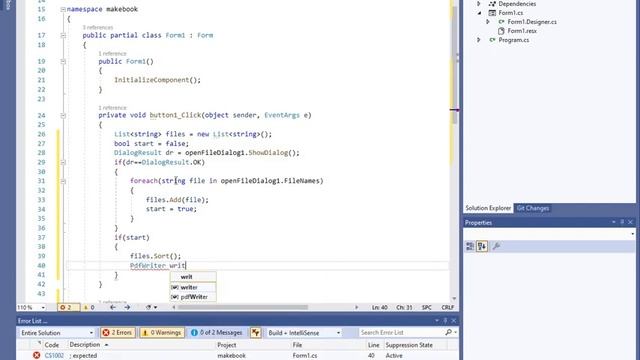Click the SPC indentation indicator
640x360 pixels.
(x=427, y=307)
